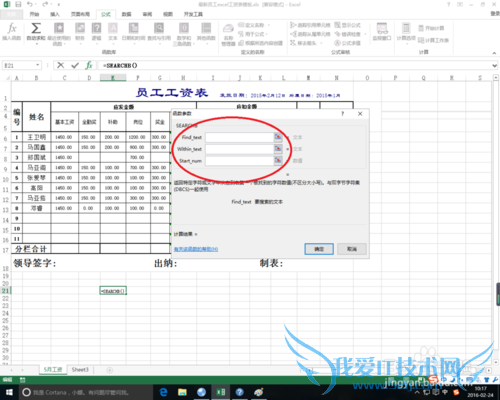Select the 5月工资 sheet tab

pyautogui.click(x=53, y=370)
